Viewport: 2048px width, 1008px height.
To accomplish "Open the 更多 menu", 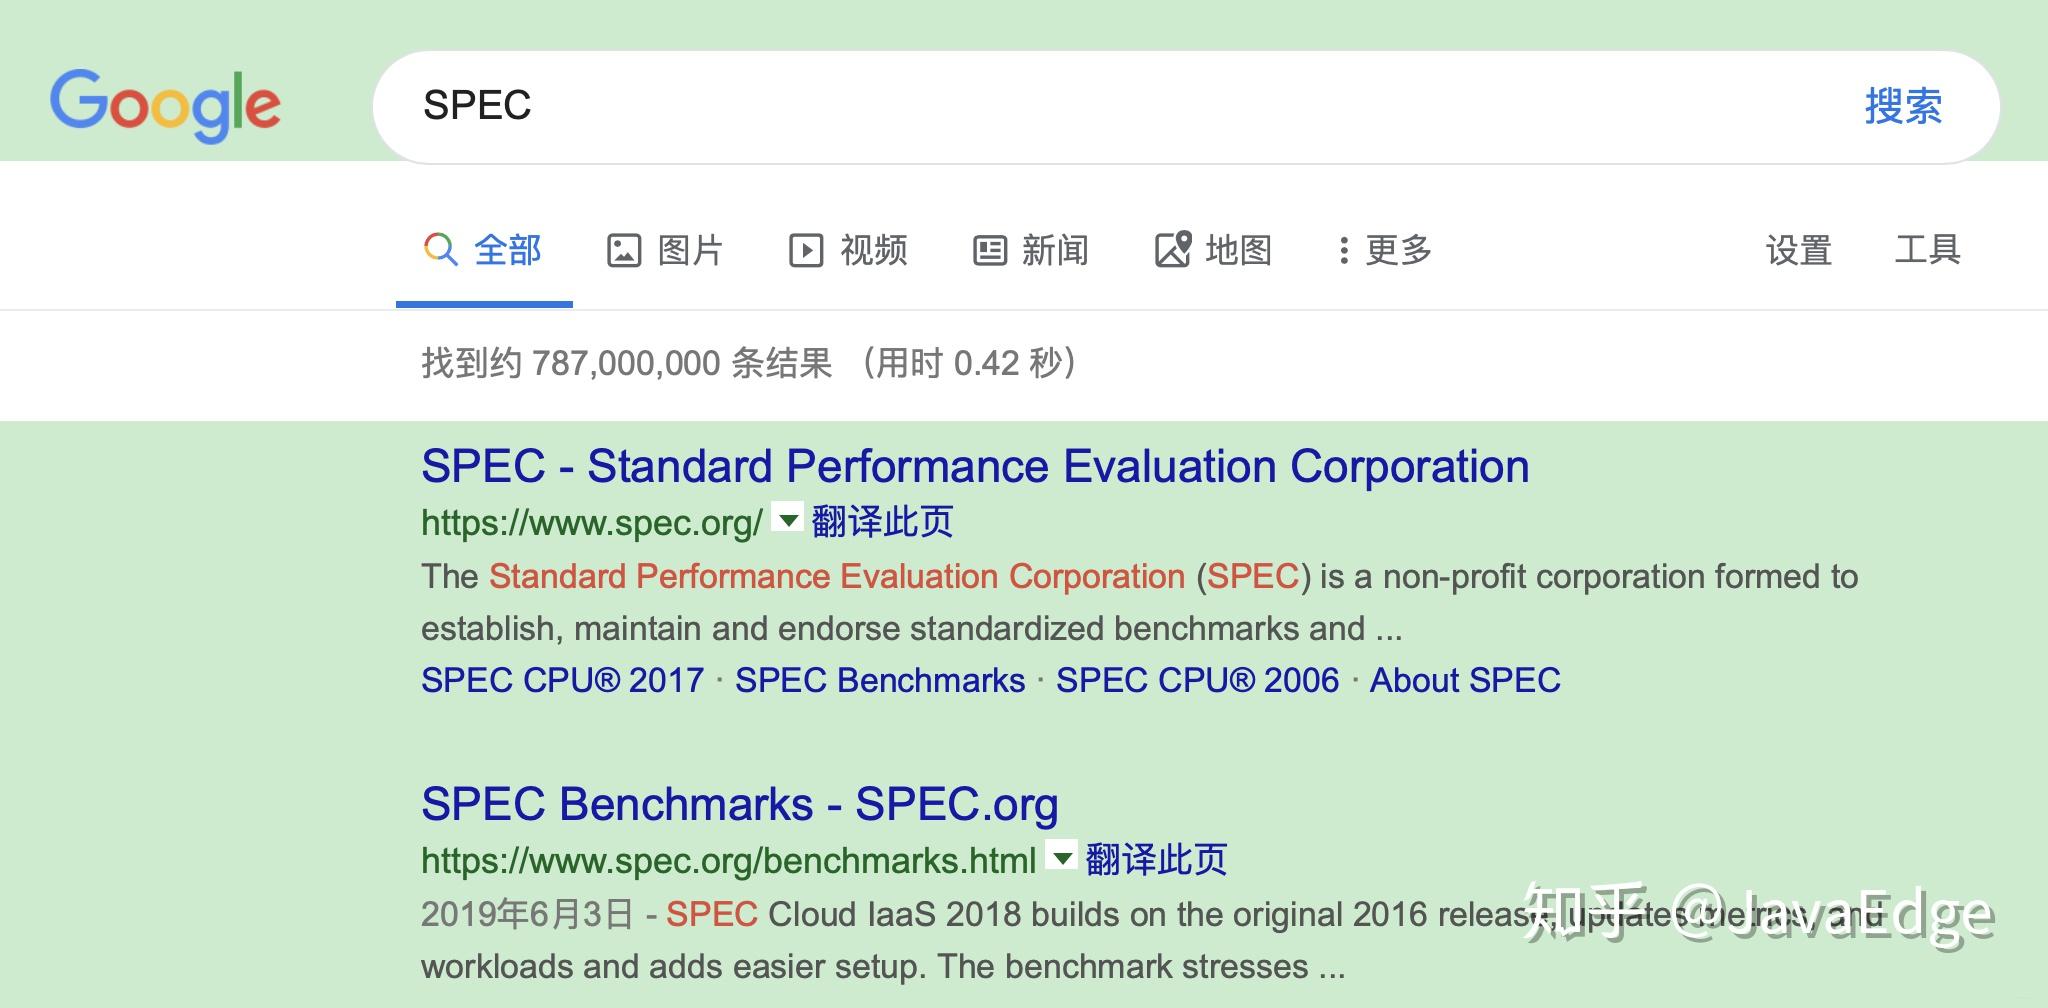I will click(x=1398, y=250).
